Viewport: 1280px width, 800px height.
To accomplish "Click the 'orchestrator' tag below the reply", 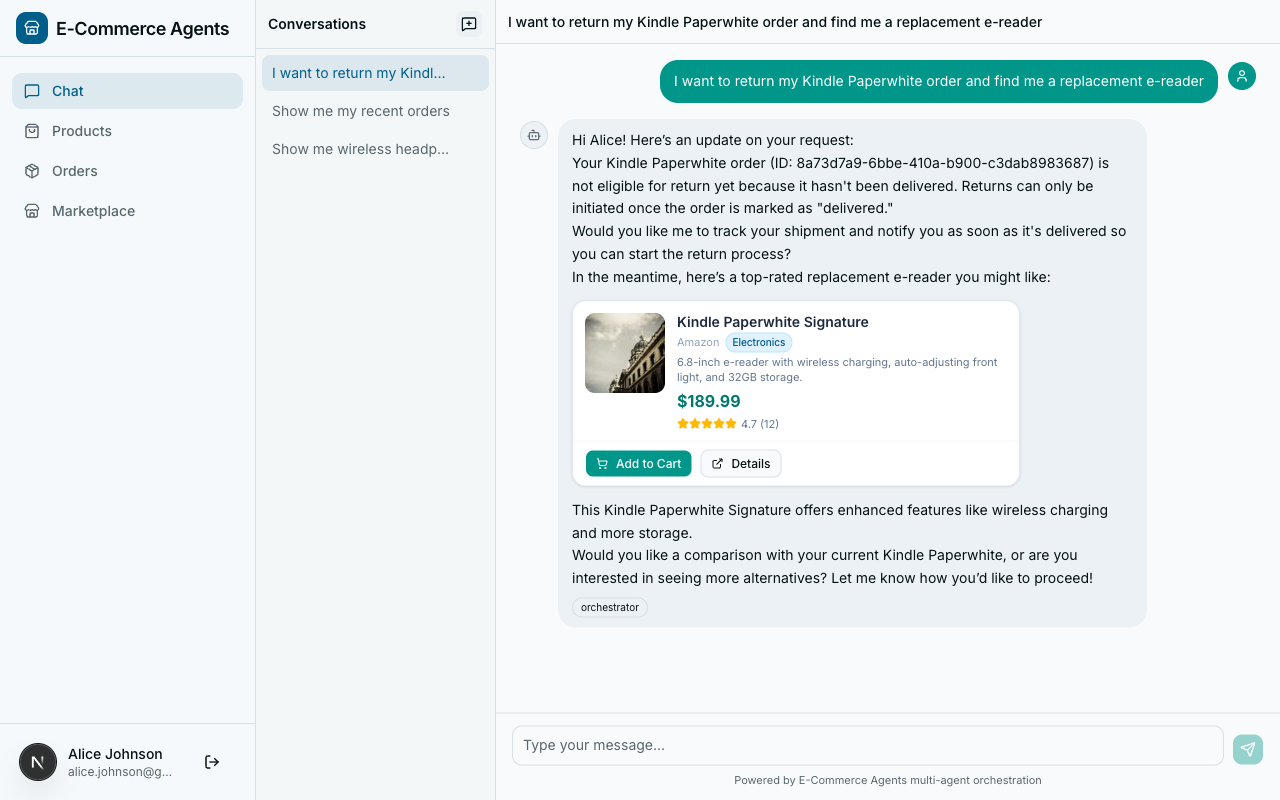I will [609, 607].
